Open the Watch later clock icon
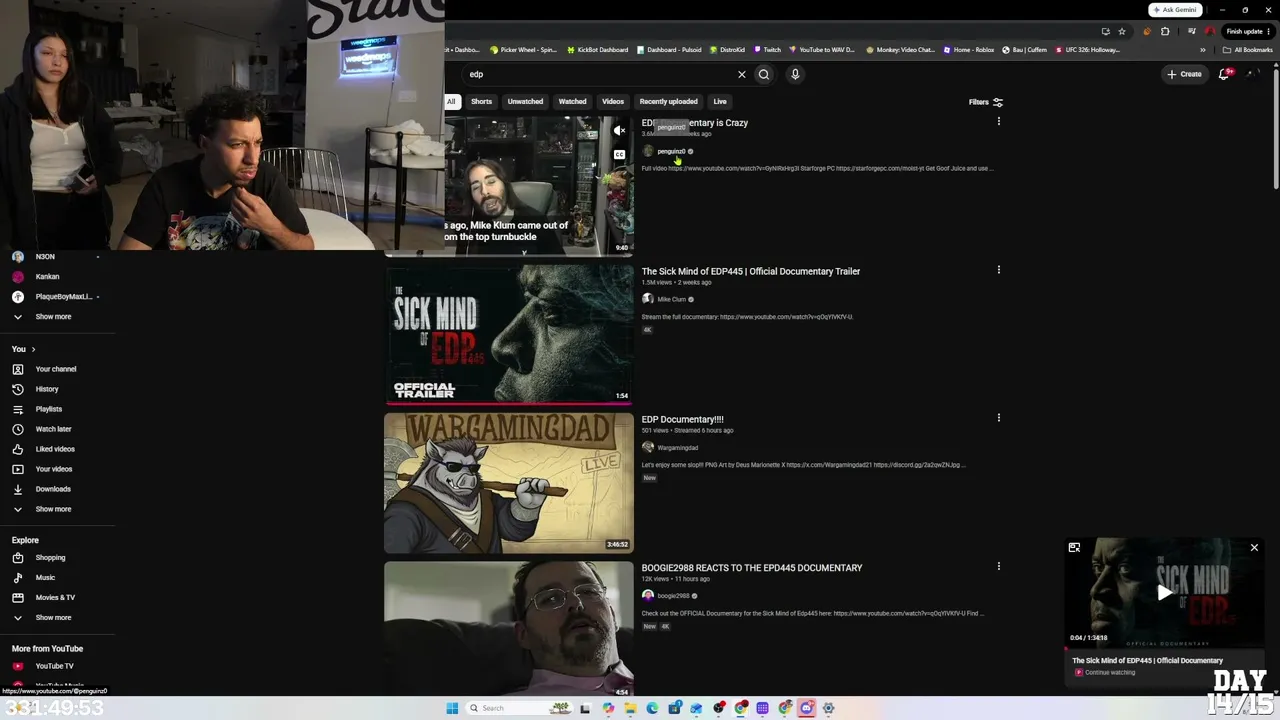The image size is (1280, 720). (x=17, y=429)
